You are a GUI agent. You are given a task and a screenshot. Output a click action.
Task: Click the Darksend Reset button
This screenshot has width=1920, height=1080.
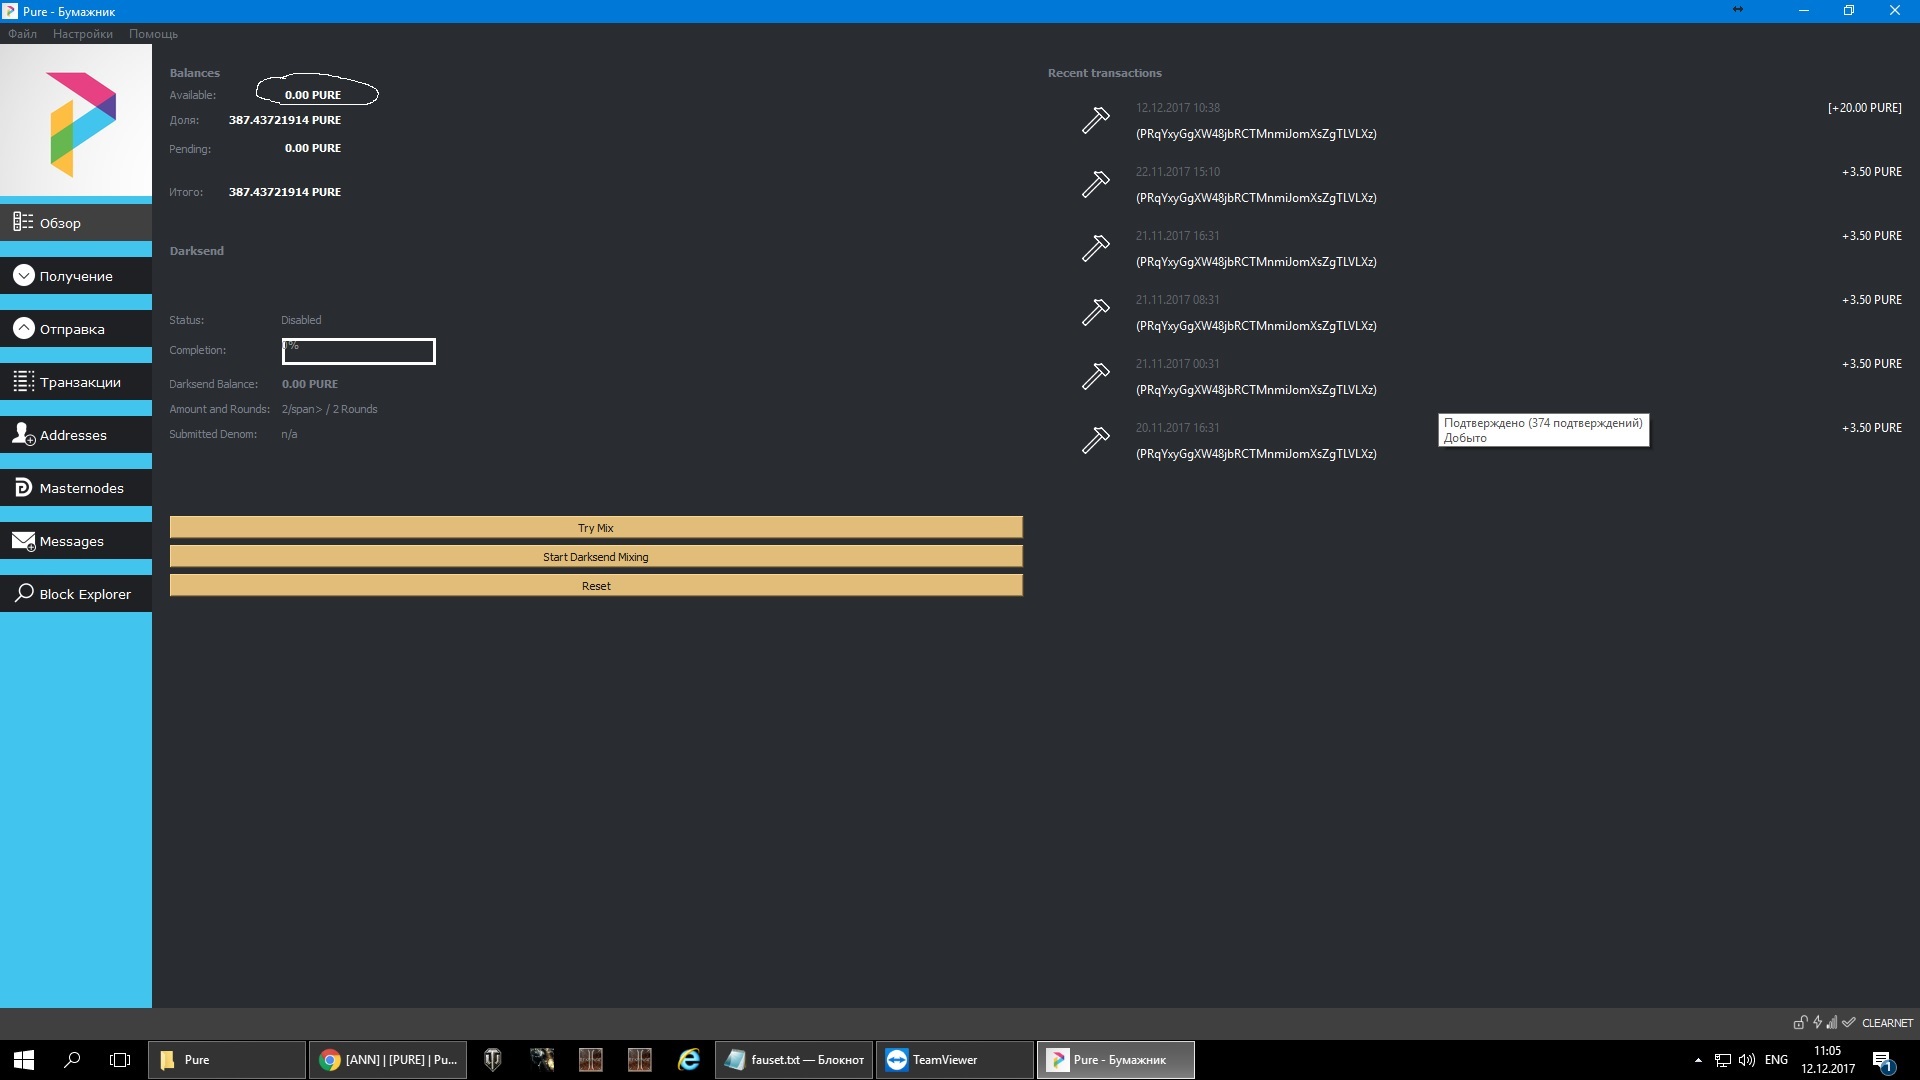click(596, 585)
